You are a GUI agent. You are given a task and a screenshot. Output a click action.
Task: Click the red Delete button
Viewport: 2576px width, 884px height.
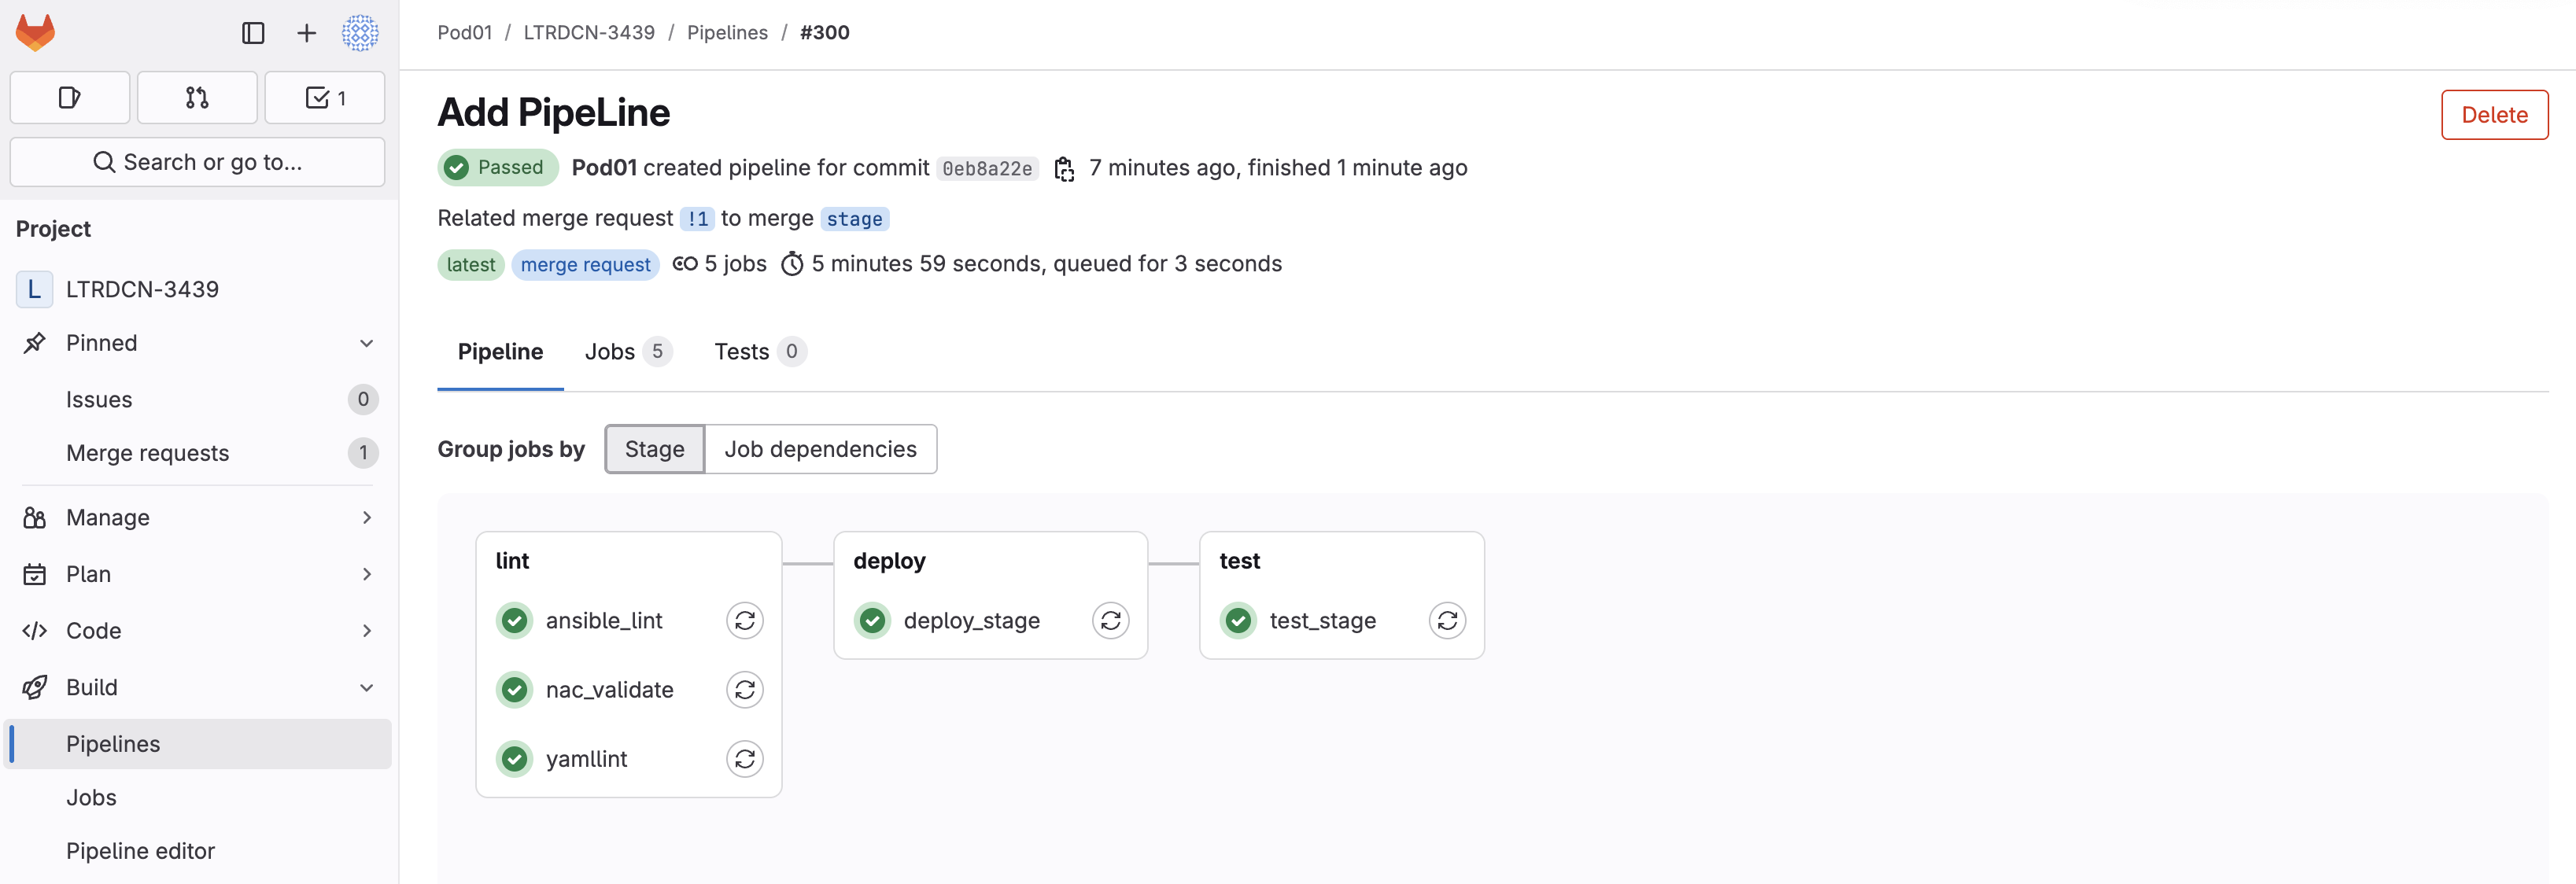coord(2494,115)
